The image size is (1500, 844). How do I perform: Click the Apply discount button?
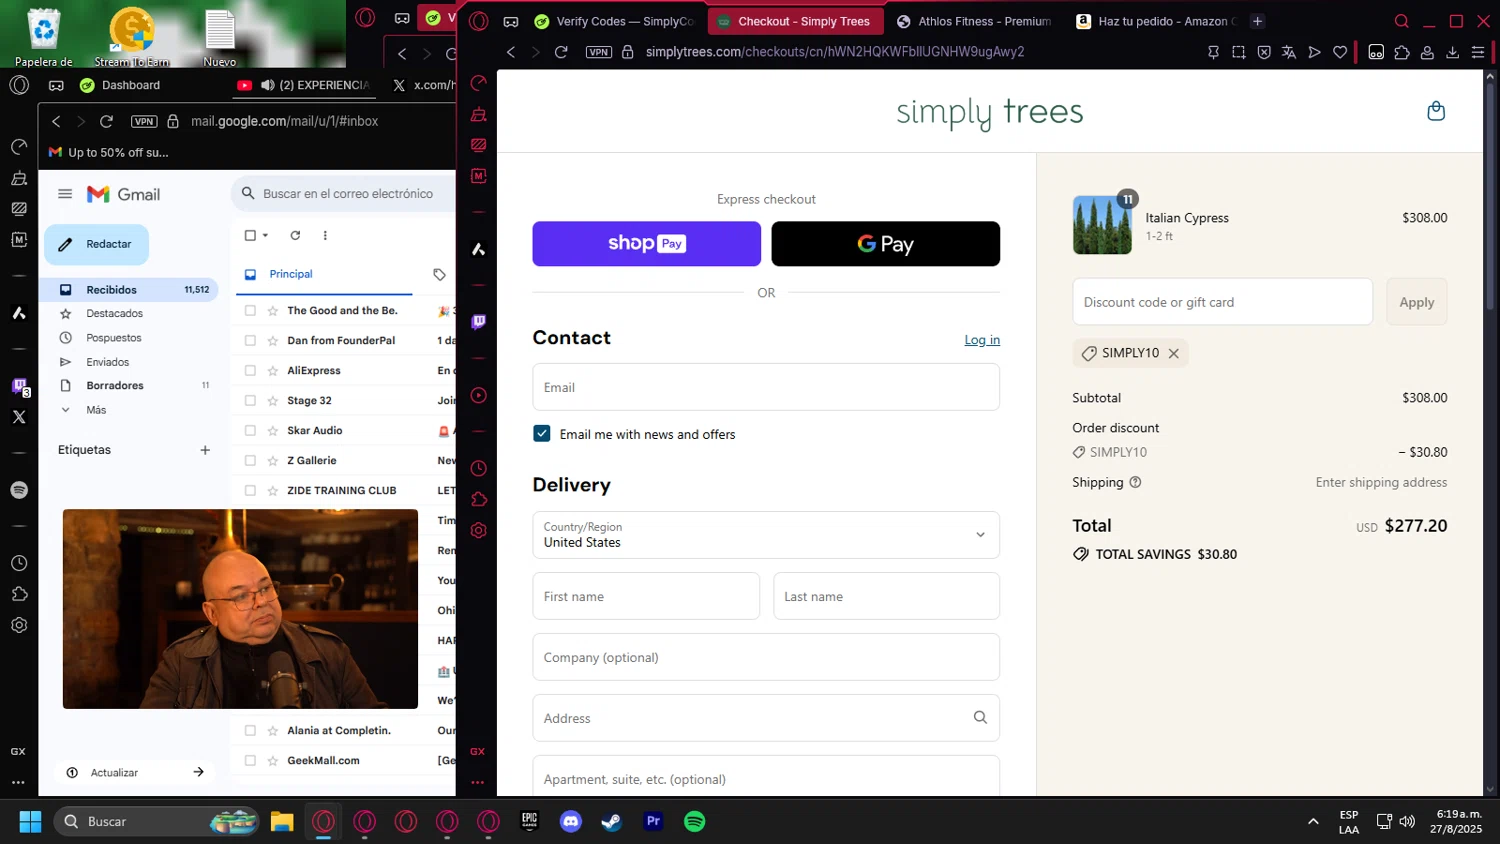coord(1416,302)
